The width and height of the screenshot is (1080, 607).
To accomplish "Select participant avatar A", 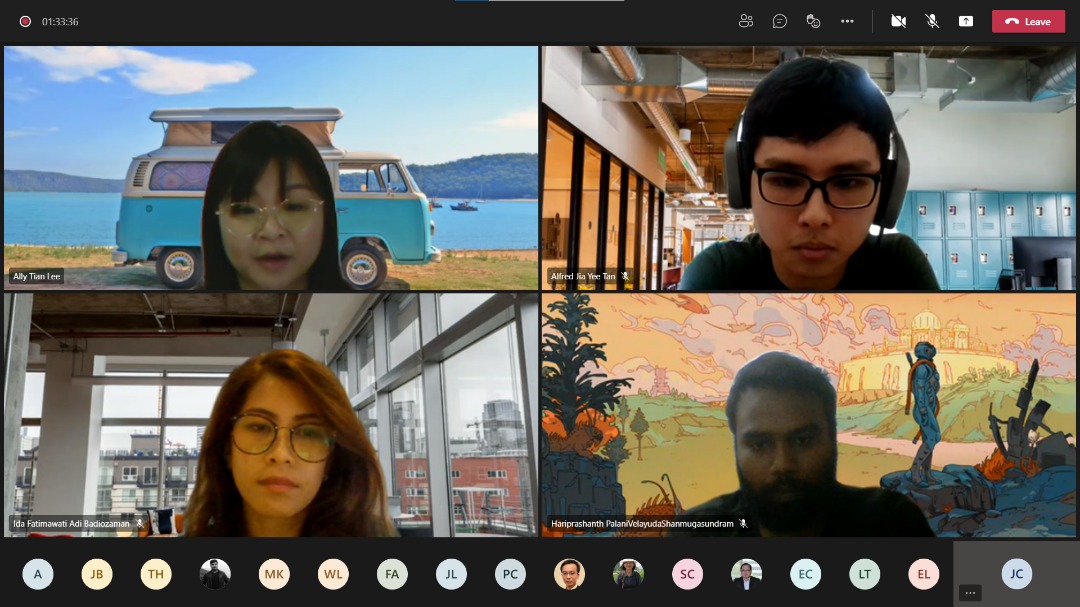I will click(38, 574).
